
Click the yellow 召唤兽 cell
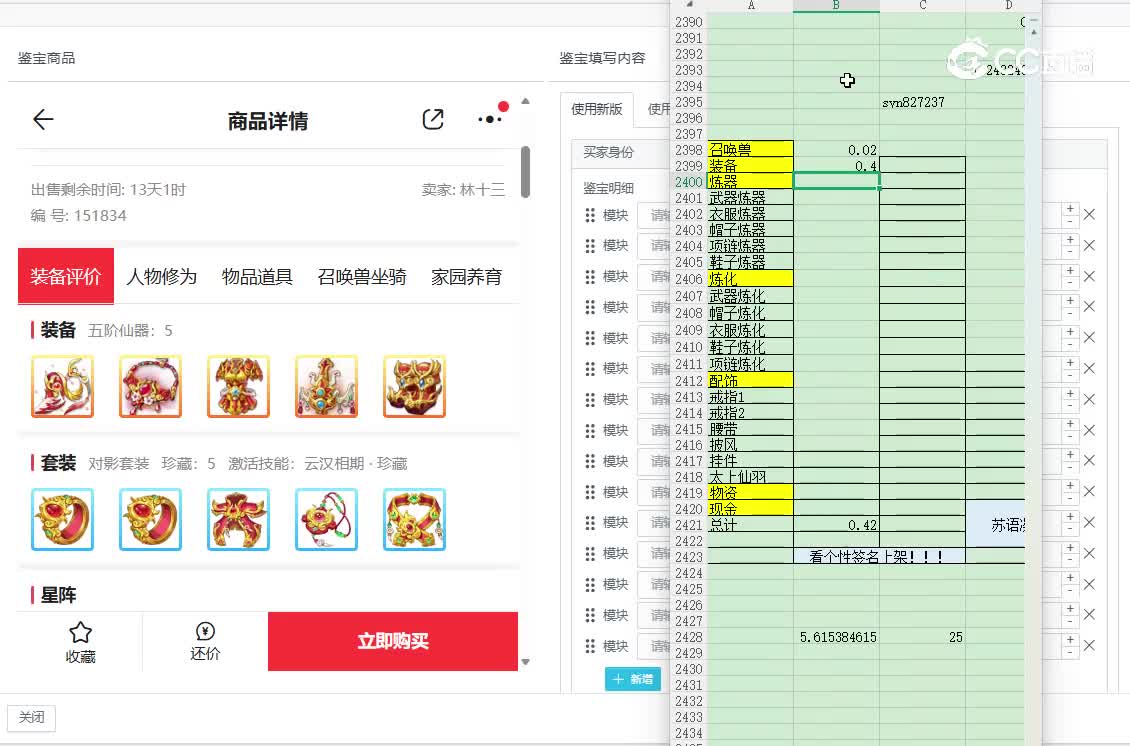750,149
